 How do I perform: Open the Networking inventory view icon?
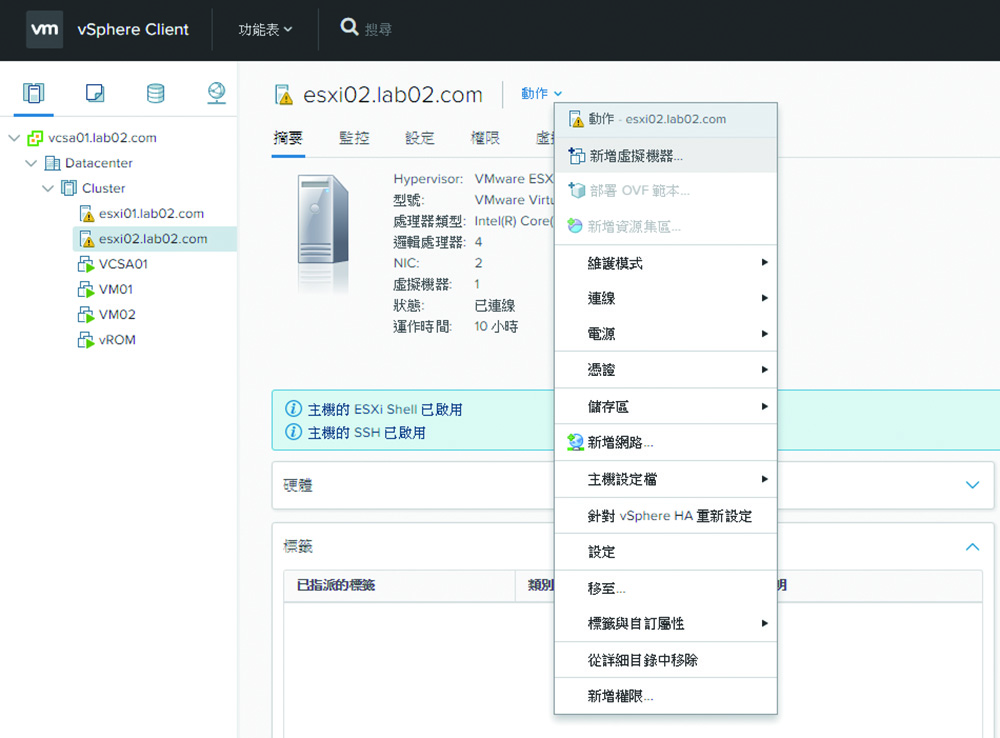point(216,93)
